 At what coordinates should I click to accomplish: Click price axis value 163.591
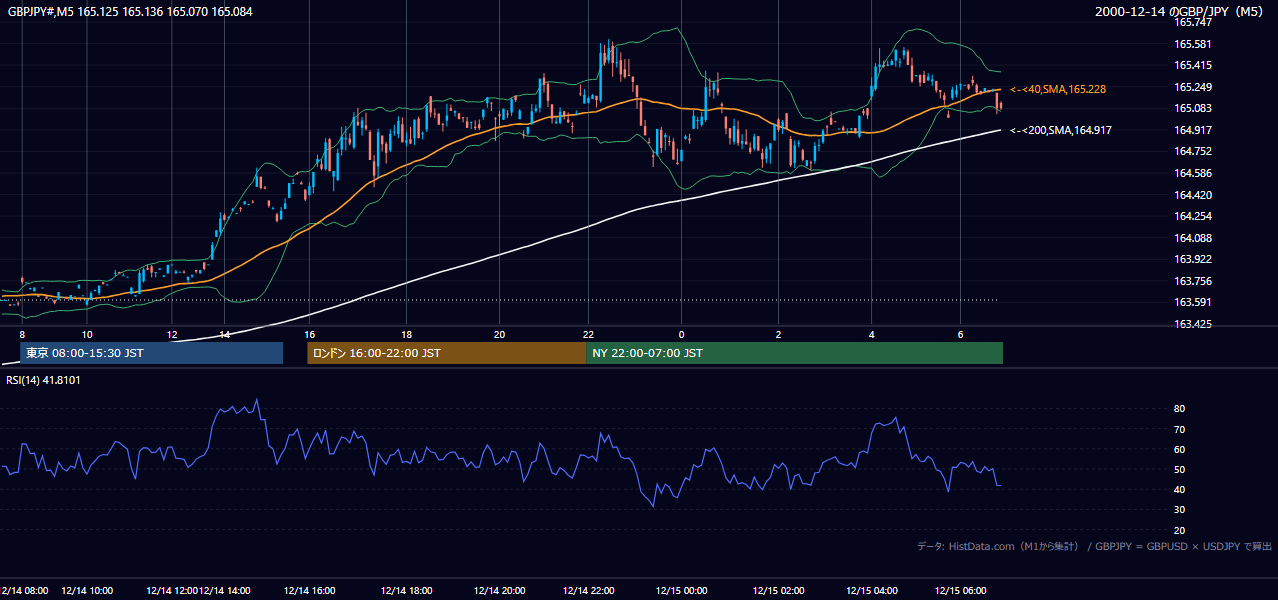pyautogui.click(x=1192, y=303)
